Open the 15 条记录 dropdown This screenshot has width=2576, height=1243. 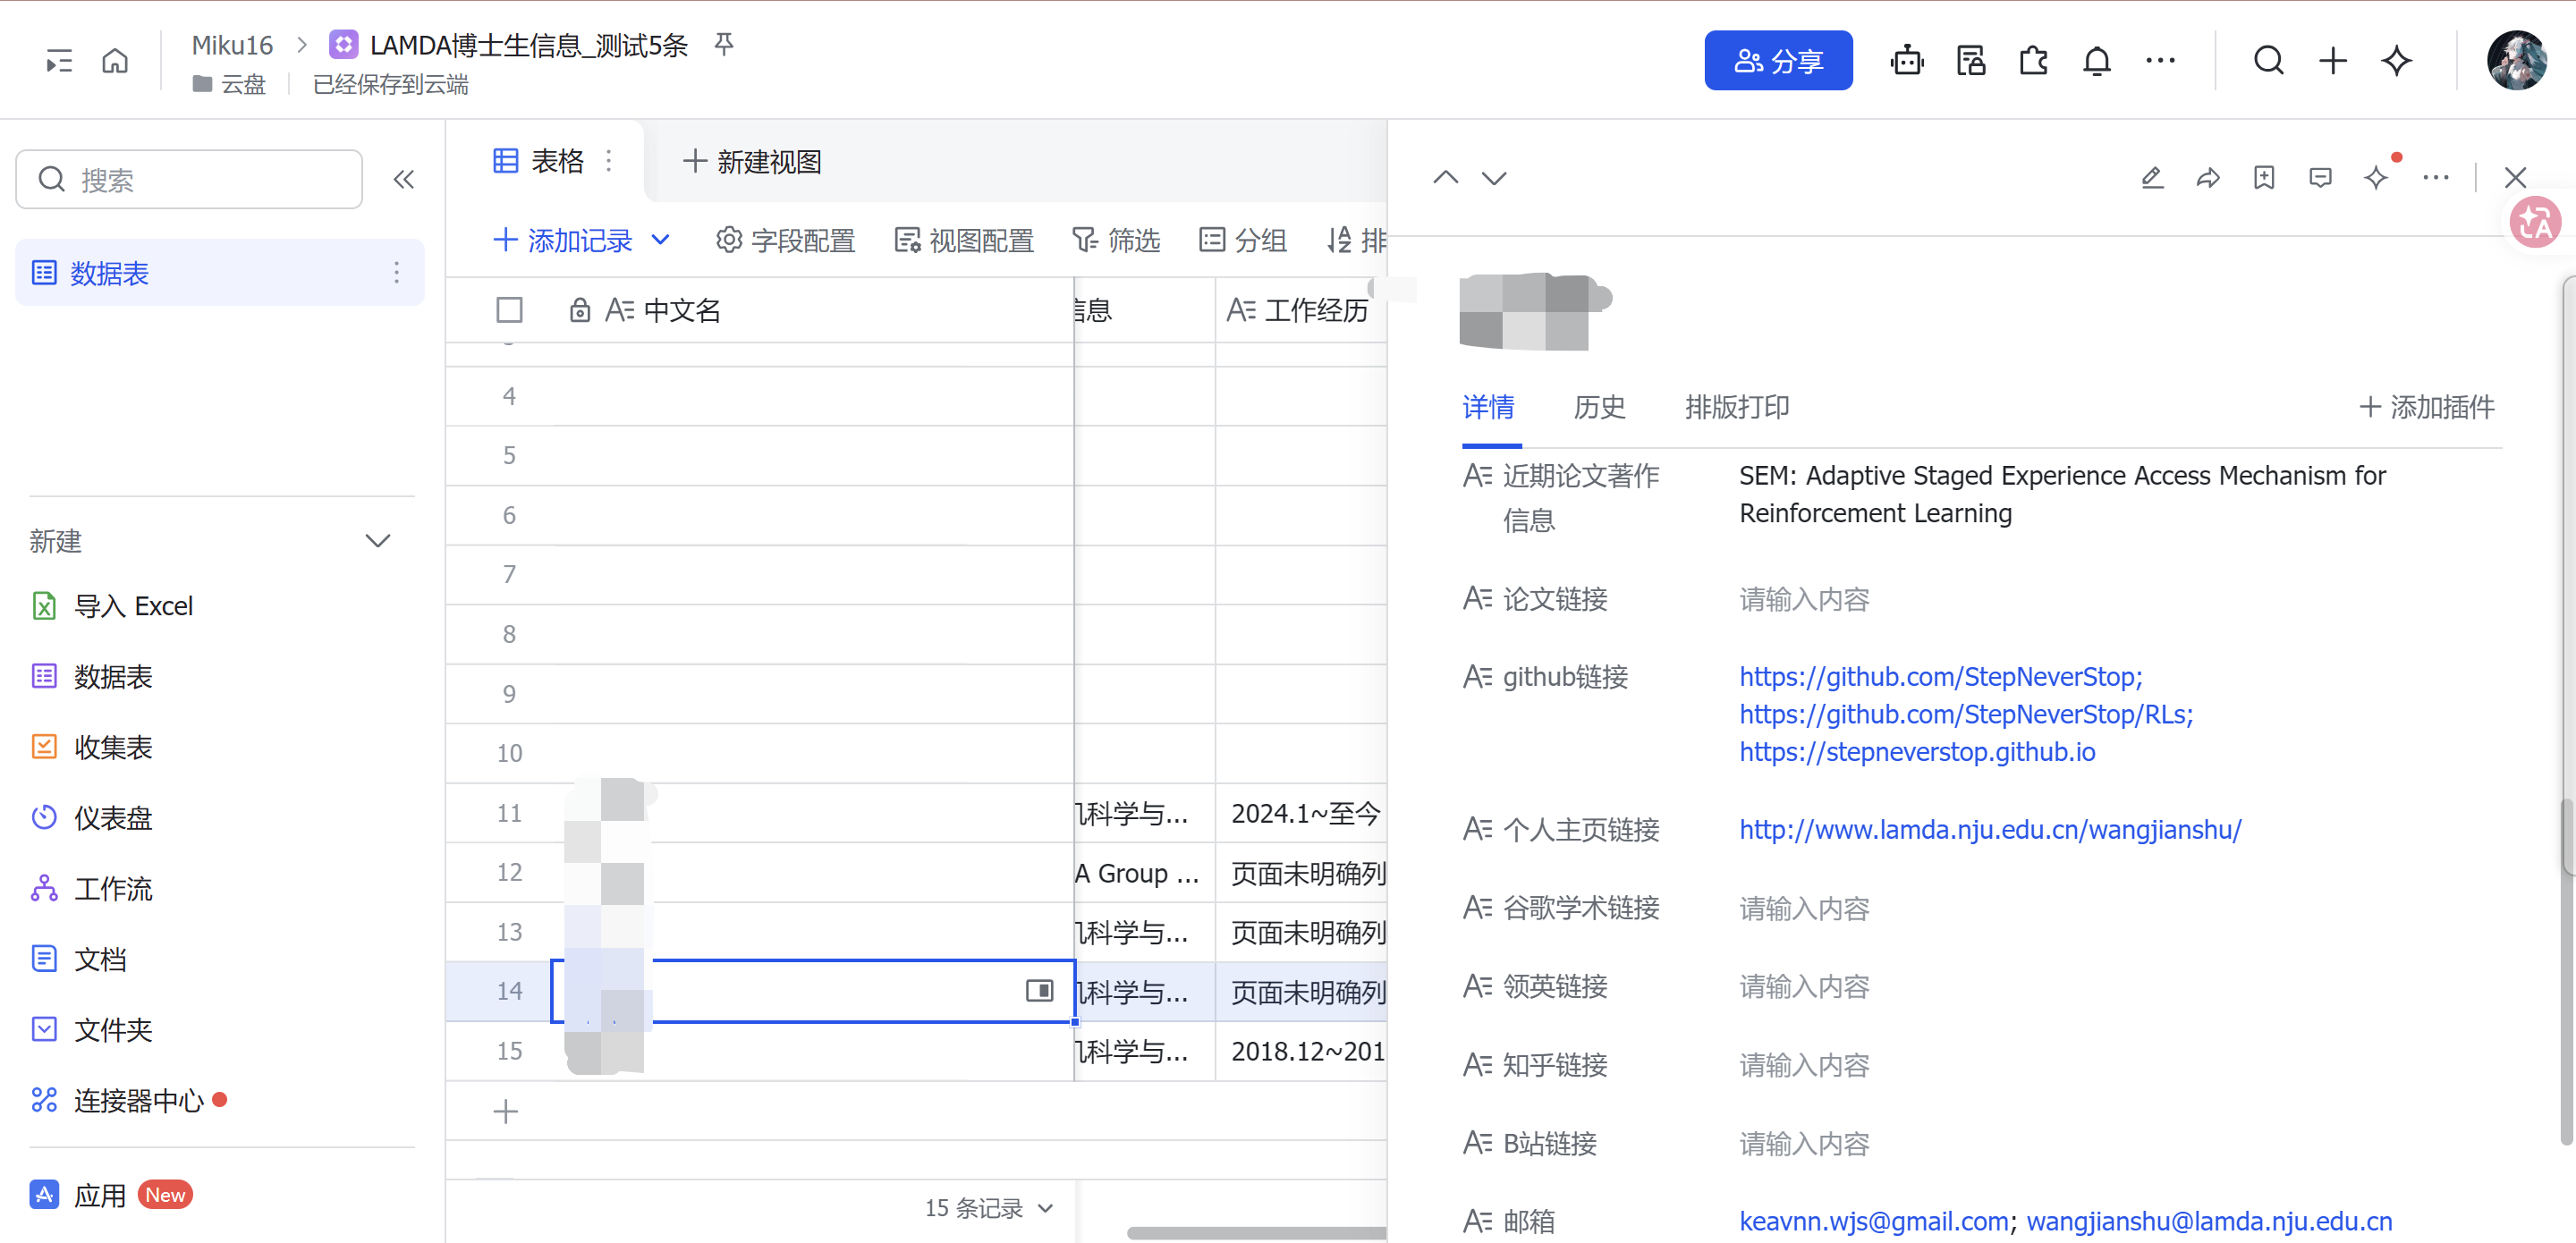(x=988, y=1208)
